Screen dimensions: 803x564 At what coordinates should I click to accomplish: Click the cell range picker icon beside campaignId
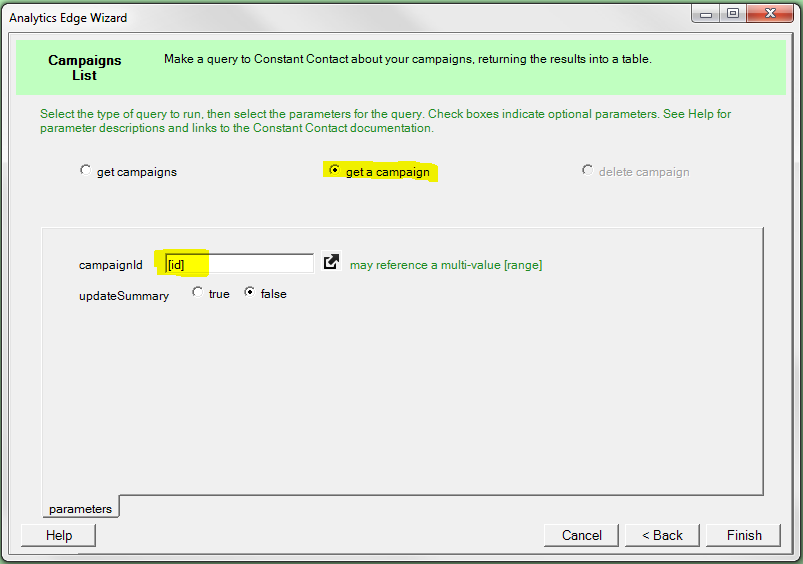331,263
